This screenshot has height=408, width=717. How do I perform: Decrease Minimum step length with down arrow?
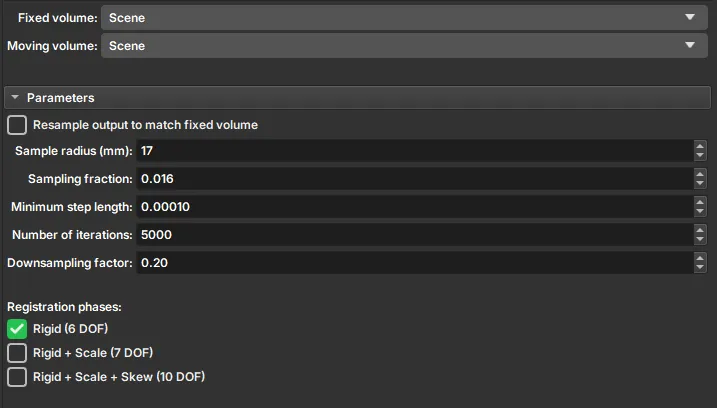[700, 212]
